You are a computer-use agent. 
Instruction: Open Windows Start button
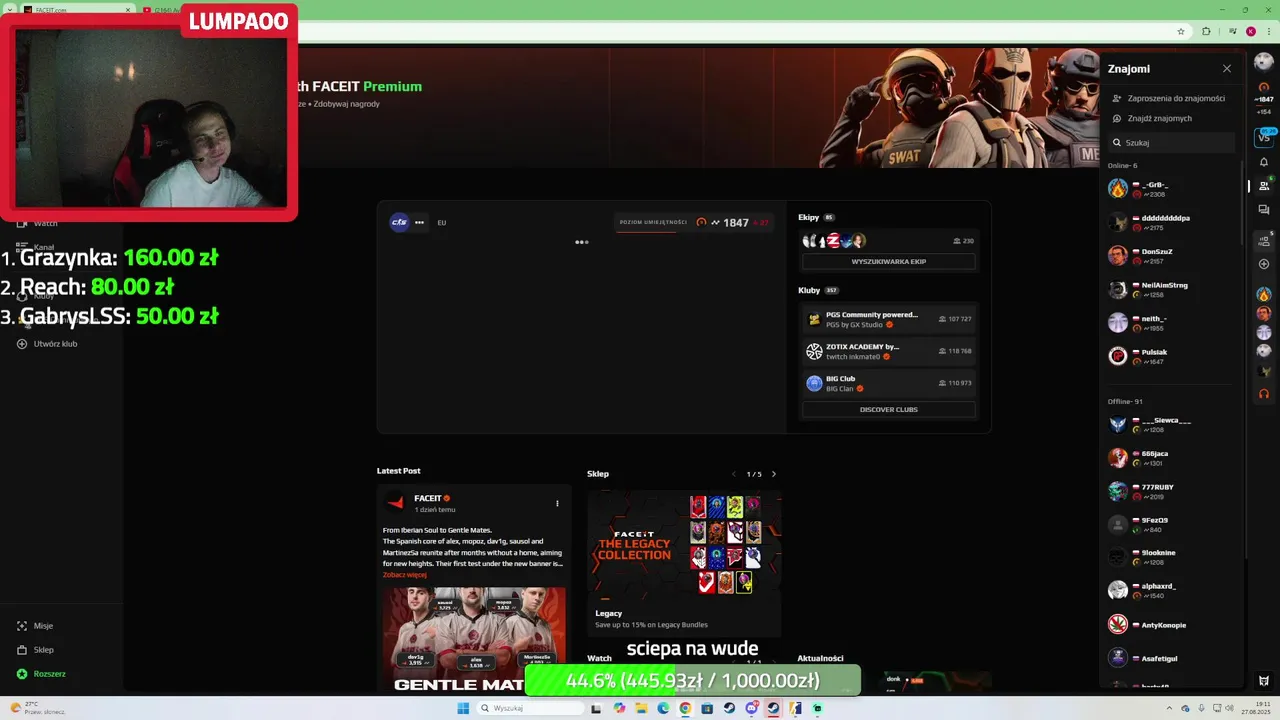click(463, 708)
